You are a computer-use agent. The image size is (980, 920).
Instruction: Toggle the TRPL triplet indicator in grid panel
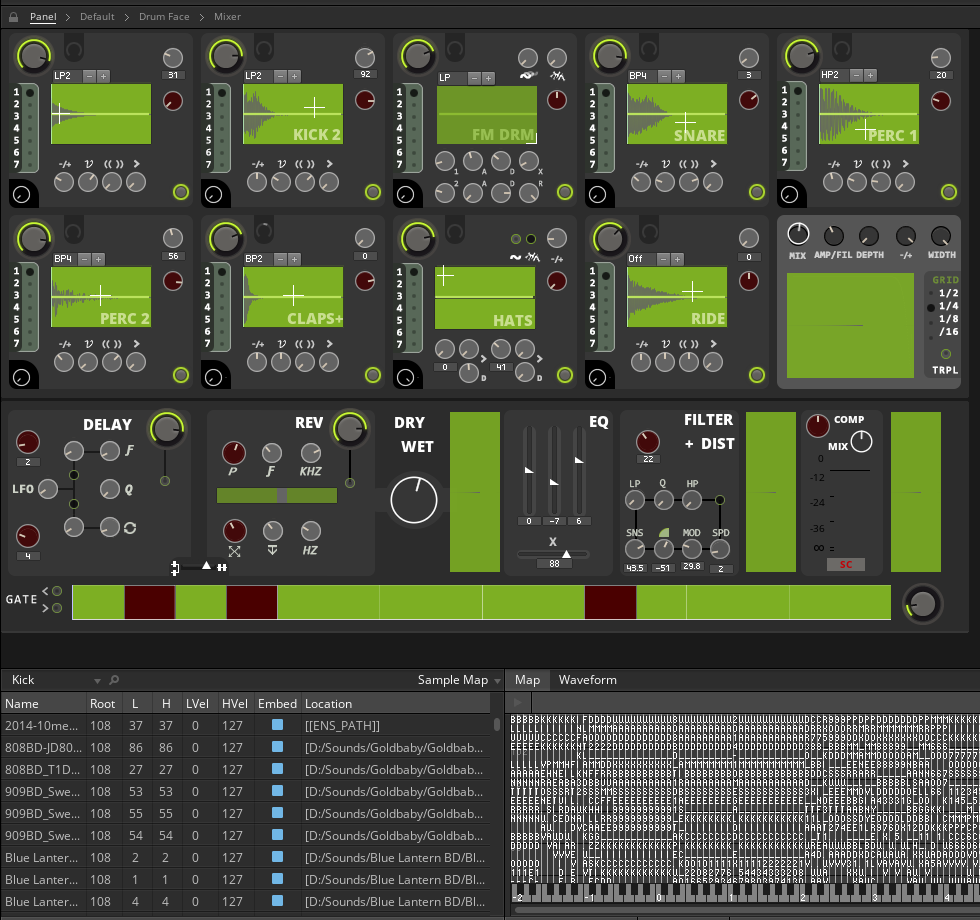(945, 354)
